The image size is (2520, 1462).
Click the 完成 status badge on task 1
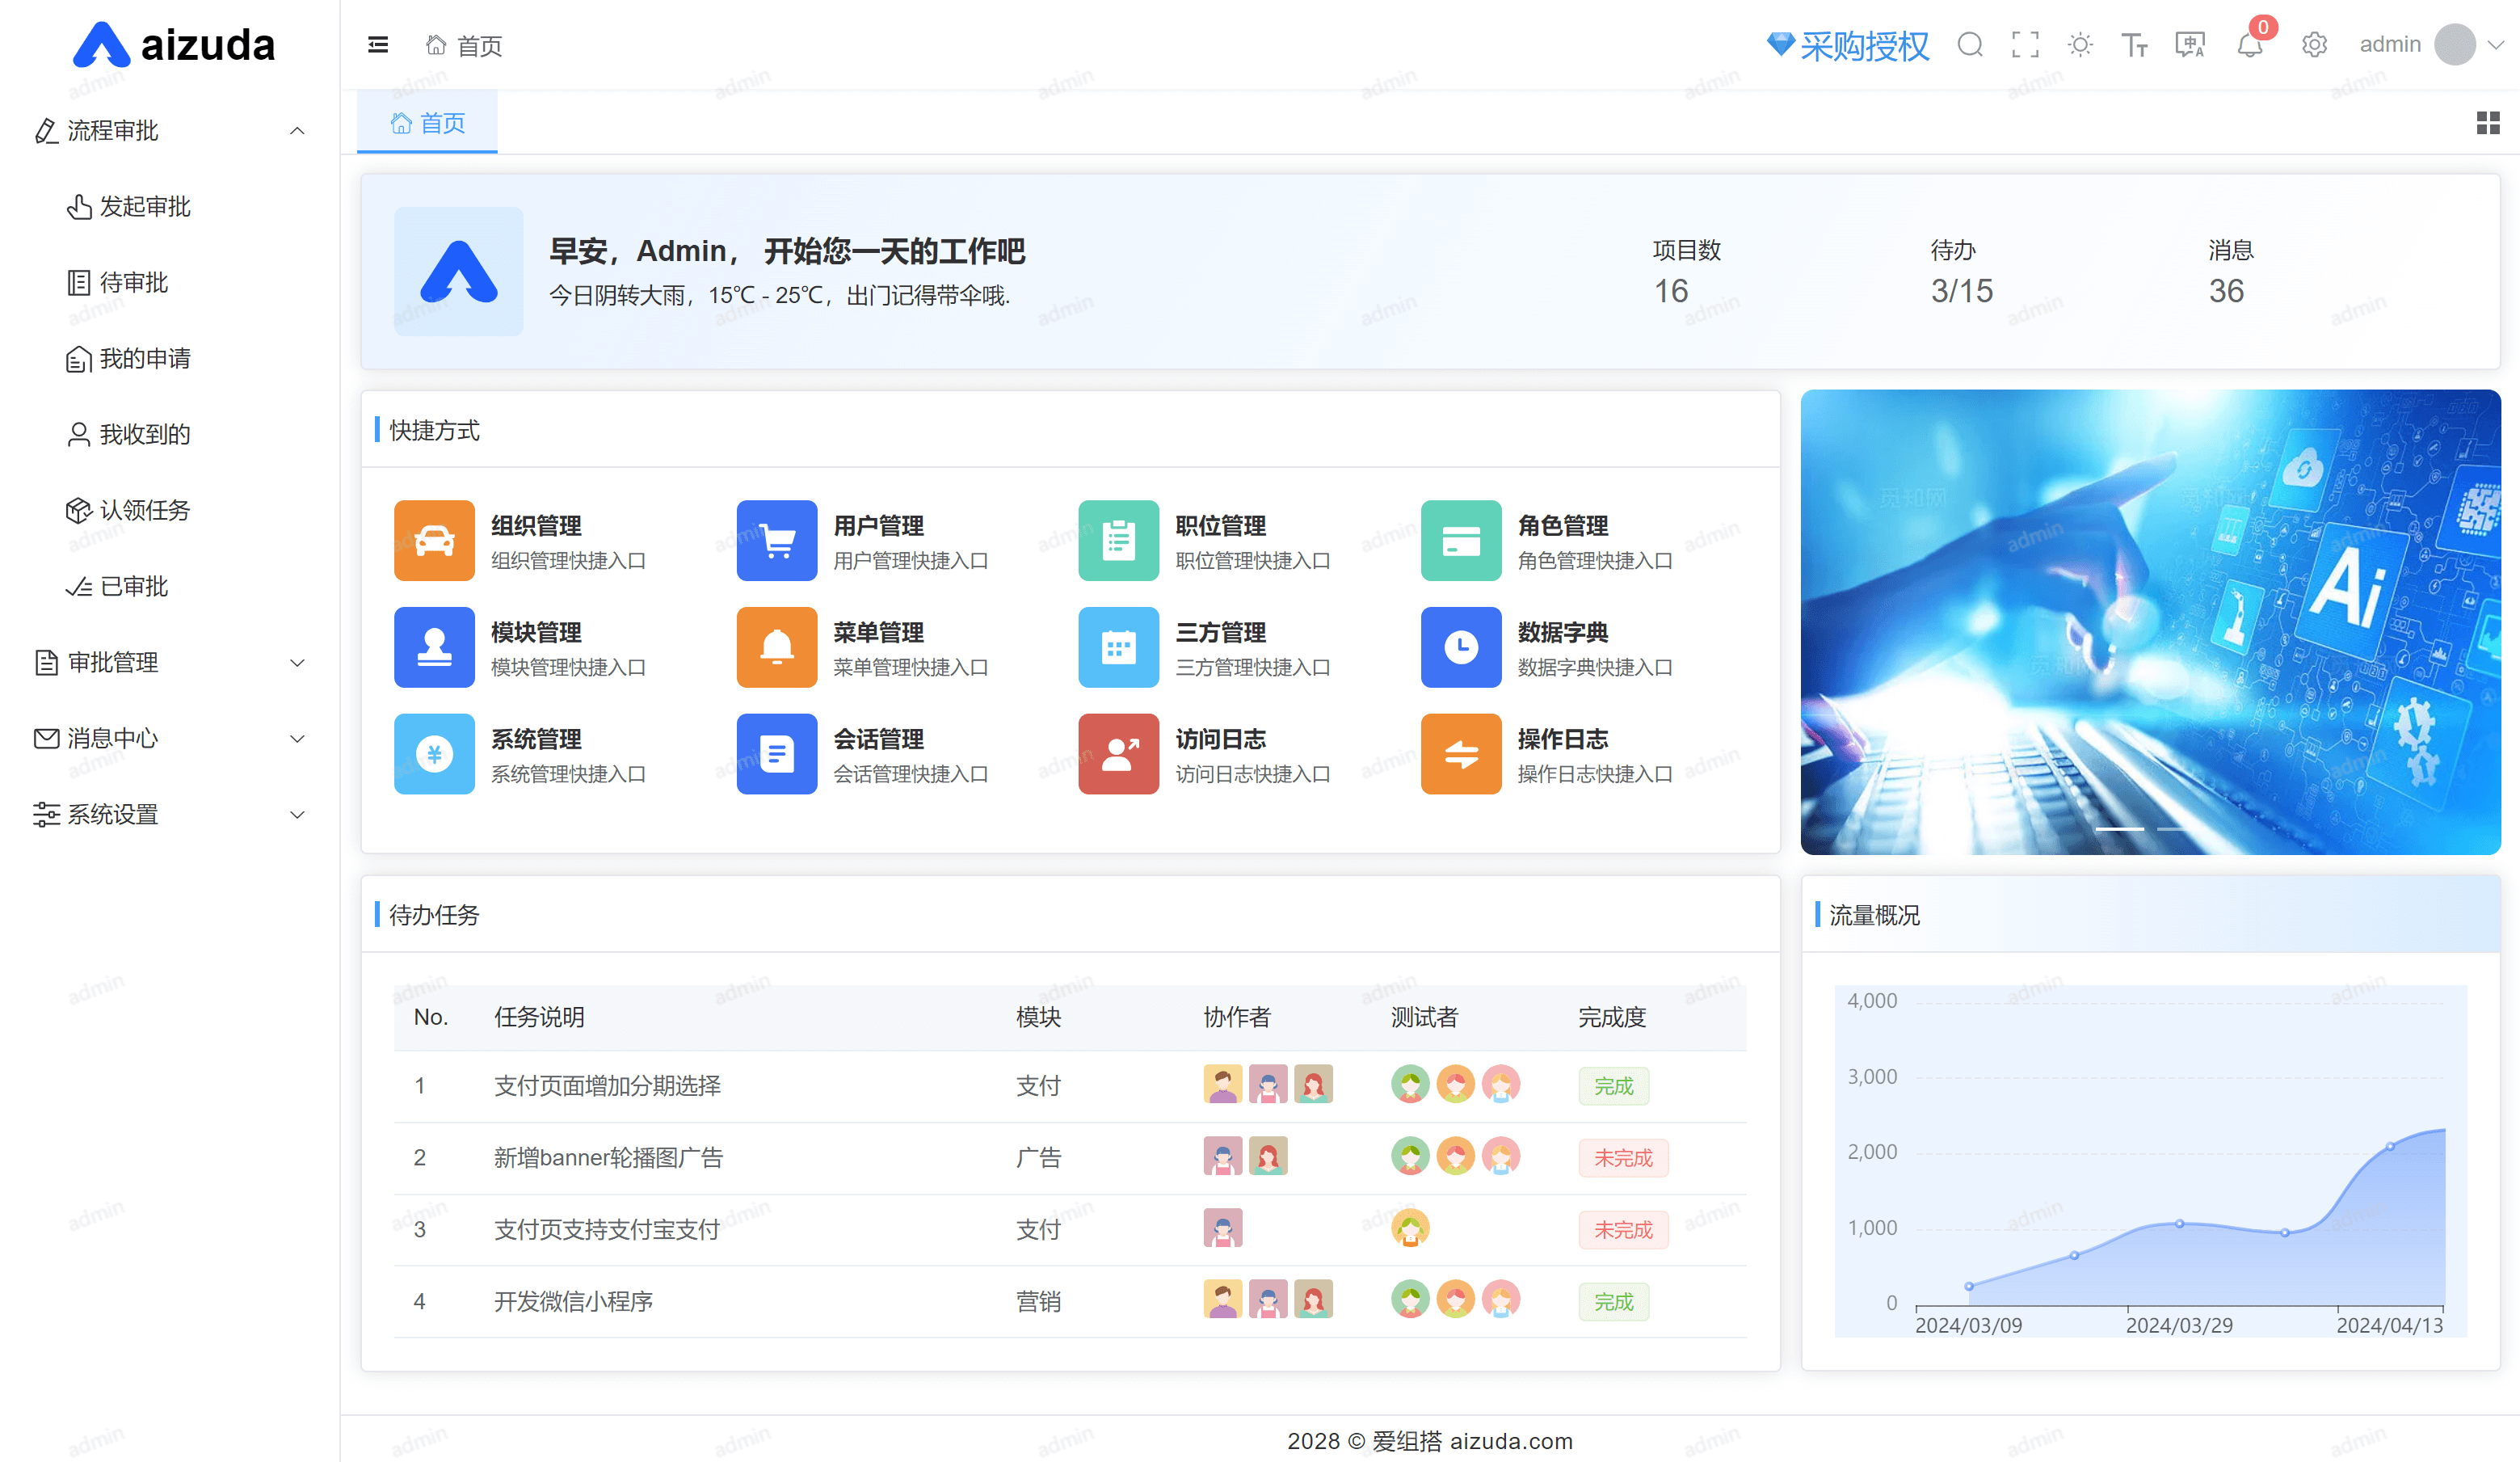click(x=1613, y=1085)
